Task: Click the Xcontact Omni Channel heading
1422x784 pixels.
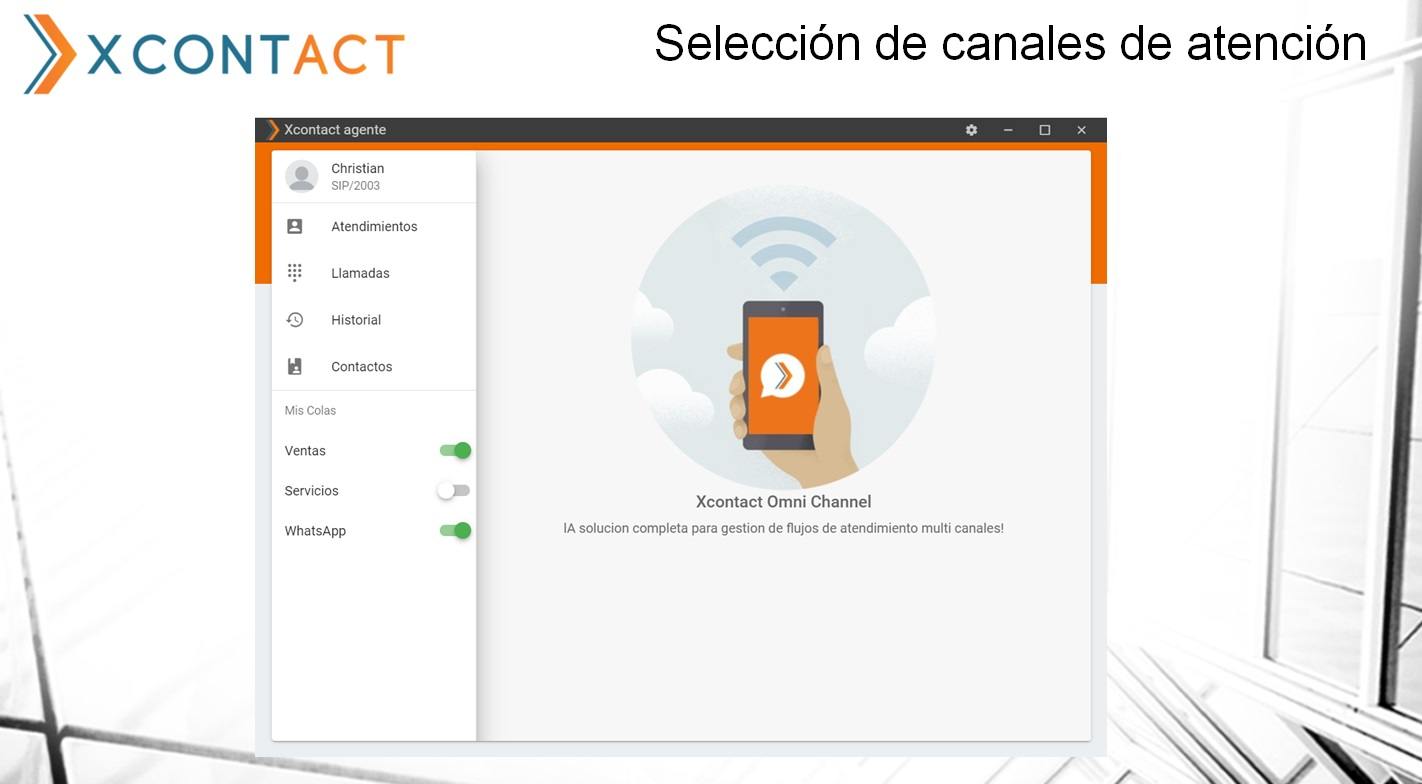Action: pos(783,502)
